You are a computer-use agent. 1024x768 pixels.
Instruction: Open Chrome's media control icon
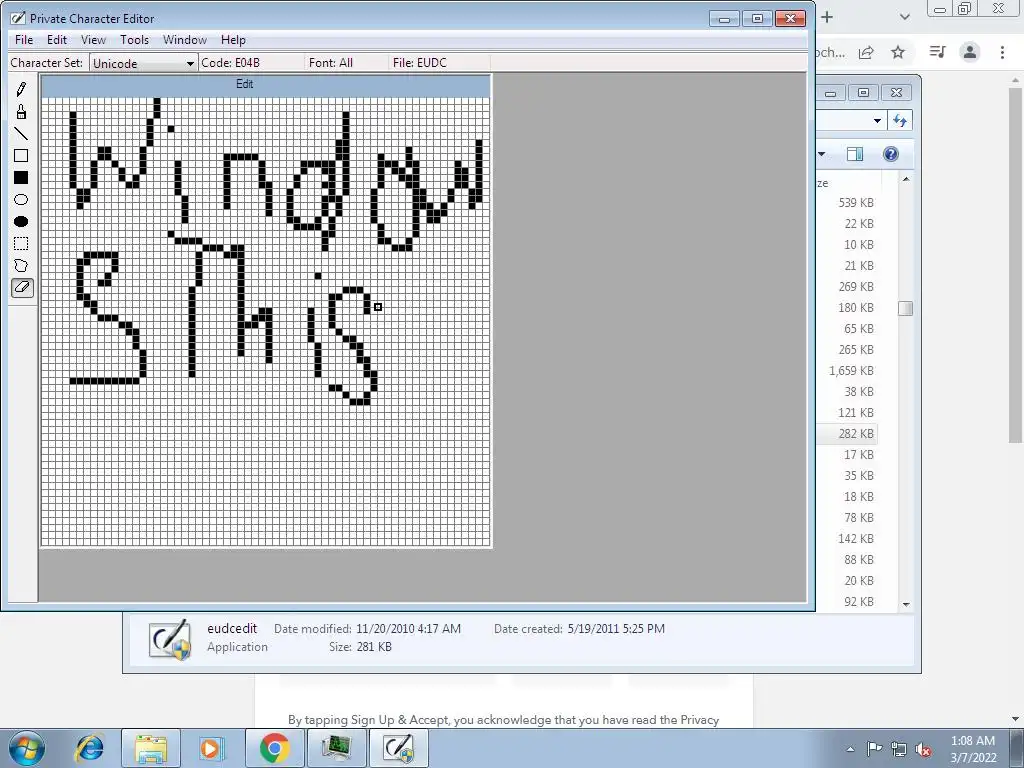pyautogui.click(x=937, y=52)
